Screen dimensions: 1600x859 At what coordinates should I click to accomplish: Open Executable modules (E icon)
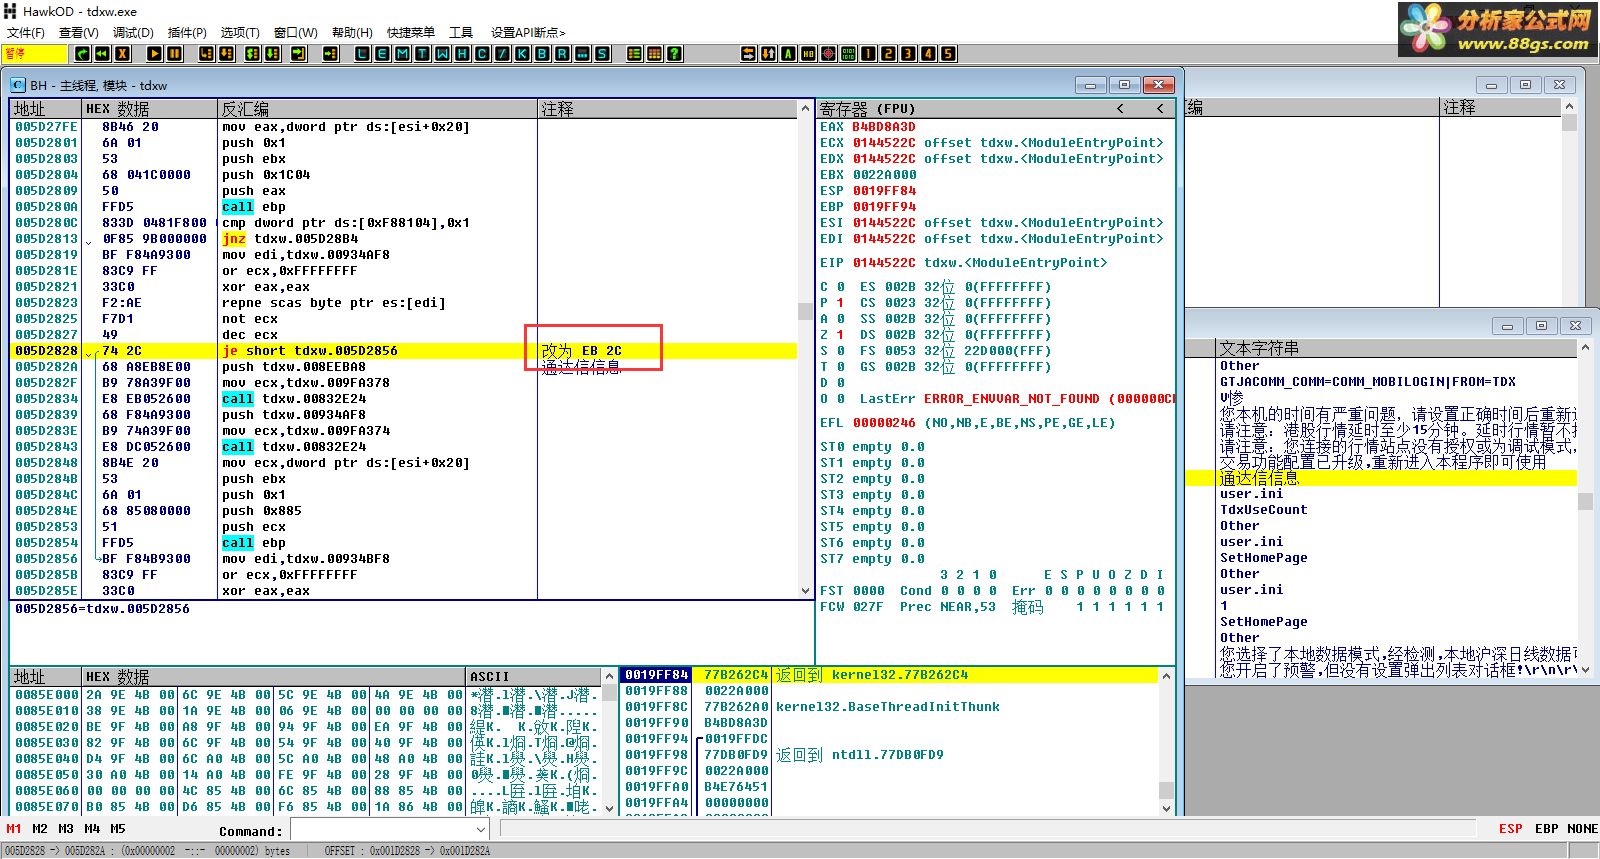pyautogui.click(x=382, y=54)
